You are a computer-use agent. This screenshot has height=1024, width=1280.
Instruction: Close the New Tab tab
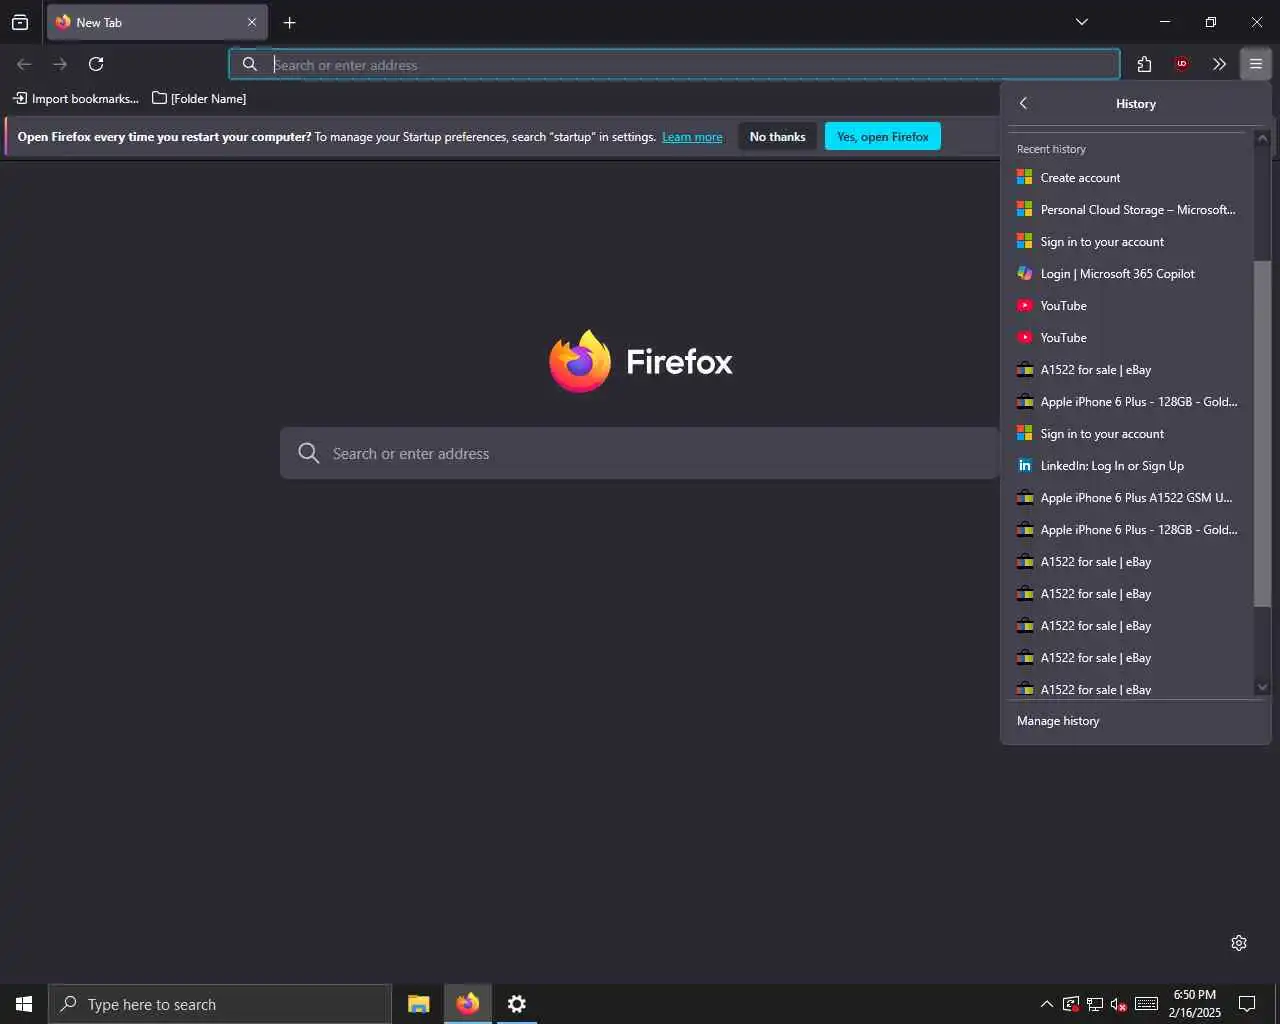[252, 22]
